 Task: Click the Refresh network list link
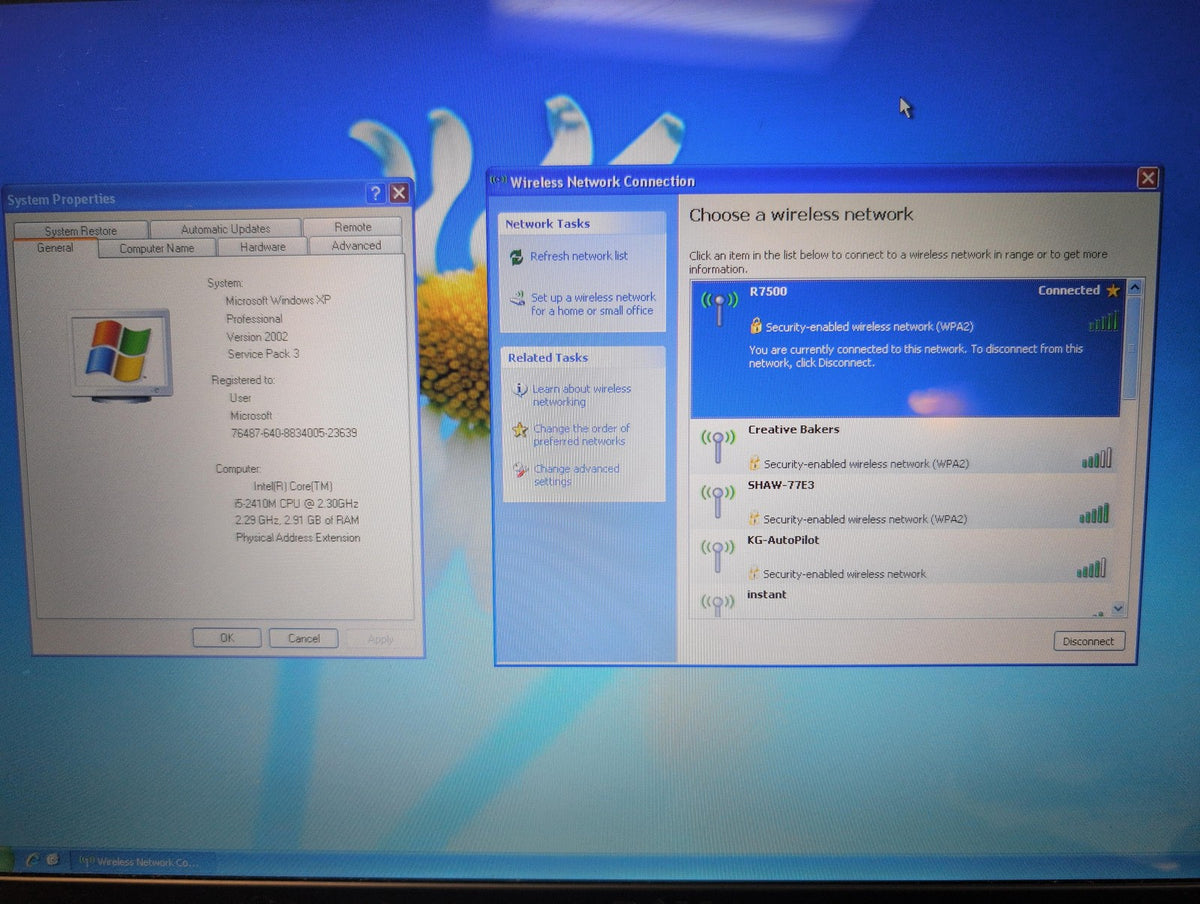point(578,256)
